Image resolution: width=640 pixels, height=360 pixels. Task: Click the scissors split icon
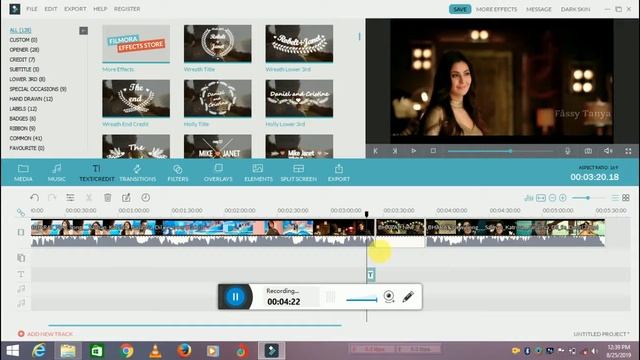(89, 198)
